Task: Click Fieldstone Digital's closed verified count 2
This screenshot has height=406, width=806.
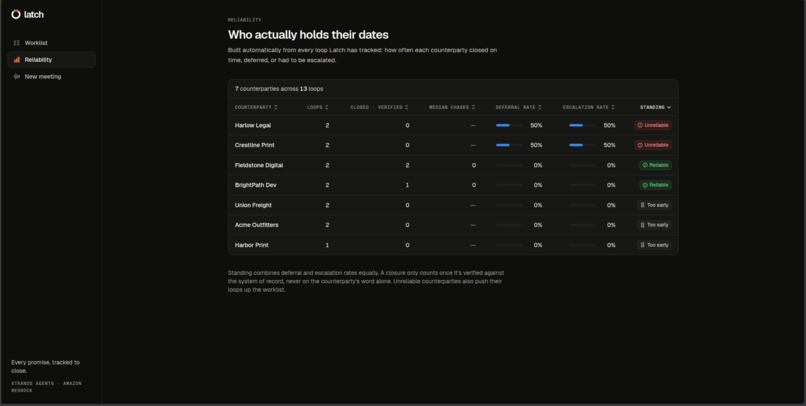Action: [407, 165]
